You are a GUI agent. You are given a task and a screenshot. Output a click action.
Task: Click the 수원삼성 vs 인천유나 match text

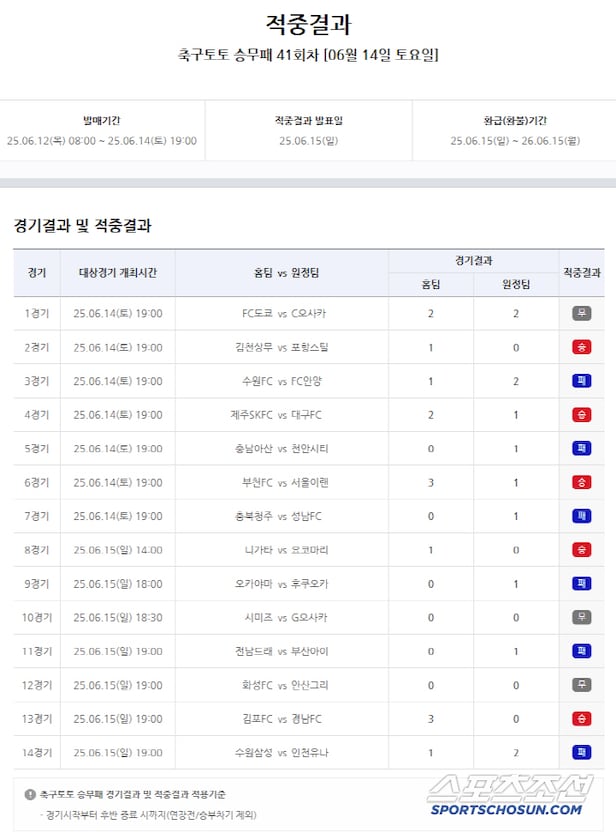pos(285,752)
